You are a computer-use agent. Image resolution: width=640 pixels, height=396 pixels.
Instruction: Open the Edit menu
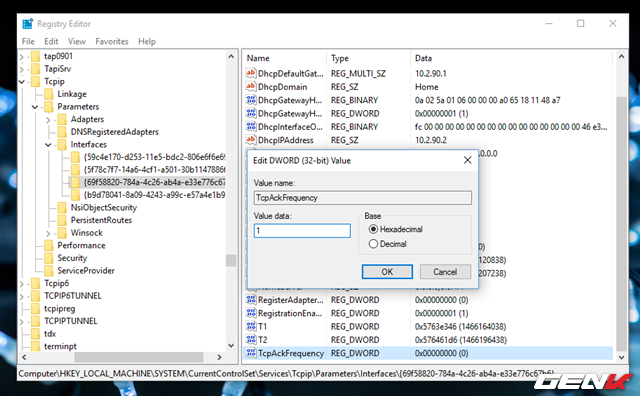(x=51, y=41)
